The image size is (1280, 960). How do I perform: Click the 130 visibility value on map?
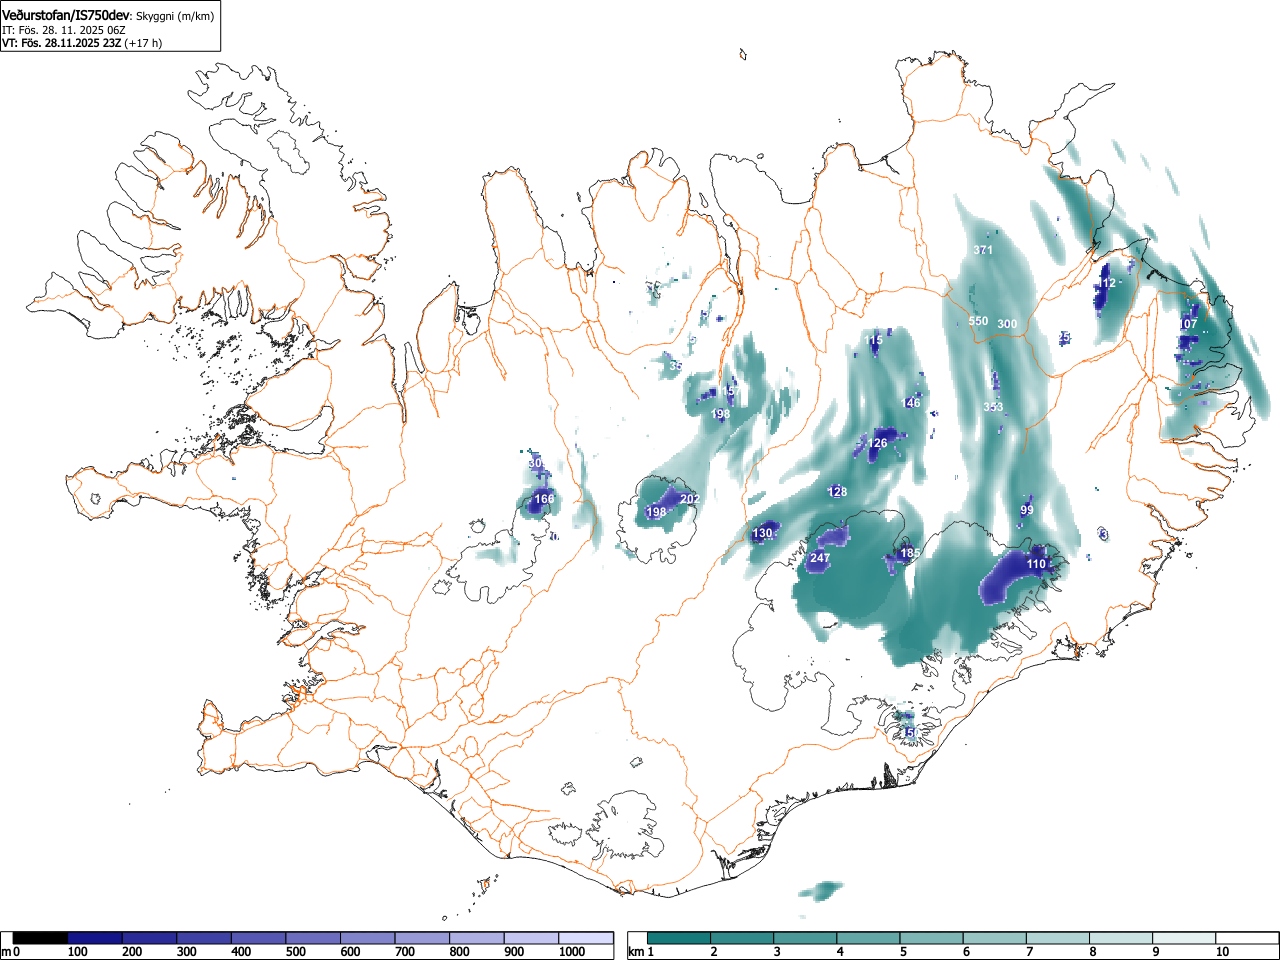point(763,533)
